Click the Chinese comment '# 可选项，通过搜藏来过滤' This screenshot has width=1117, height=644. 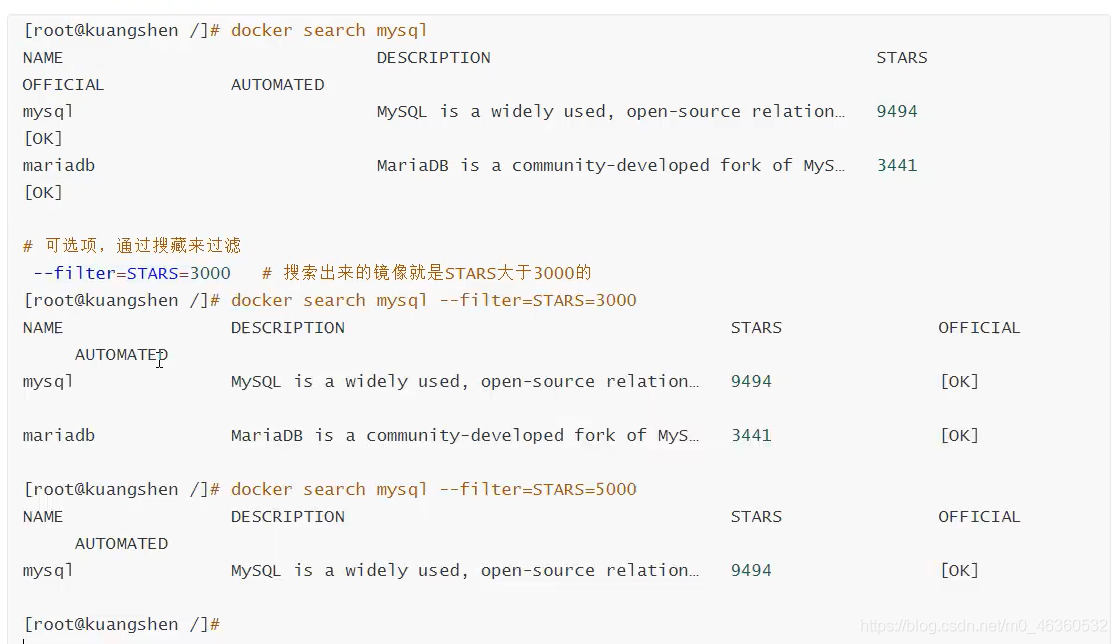pos(132,246)
